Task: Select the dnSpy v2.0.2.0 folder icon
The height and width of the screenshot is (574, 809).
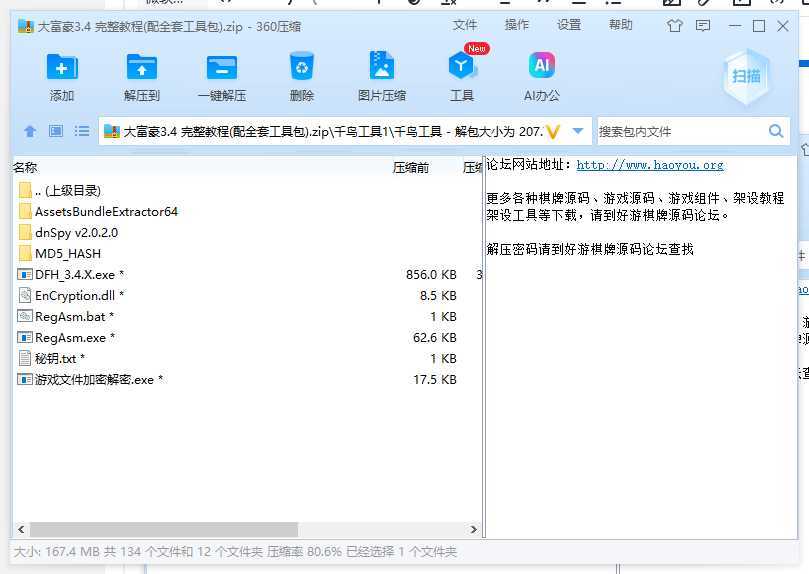Action: (x=25, y=233)
